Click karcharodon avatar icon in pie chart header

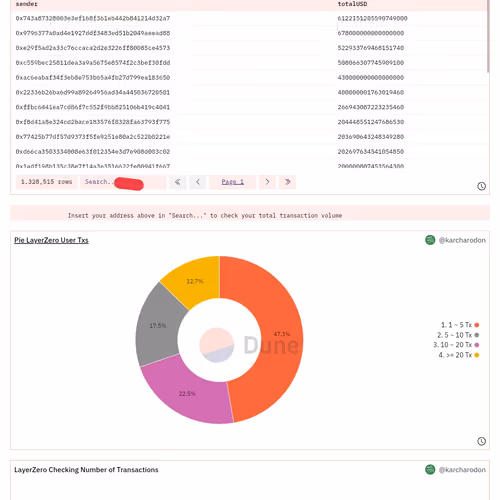click(430, 240)
